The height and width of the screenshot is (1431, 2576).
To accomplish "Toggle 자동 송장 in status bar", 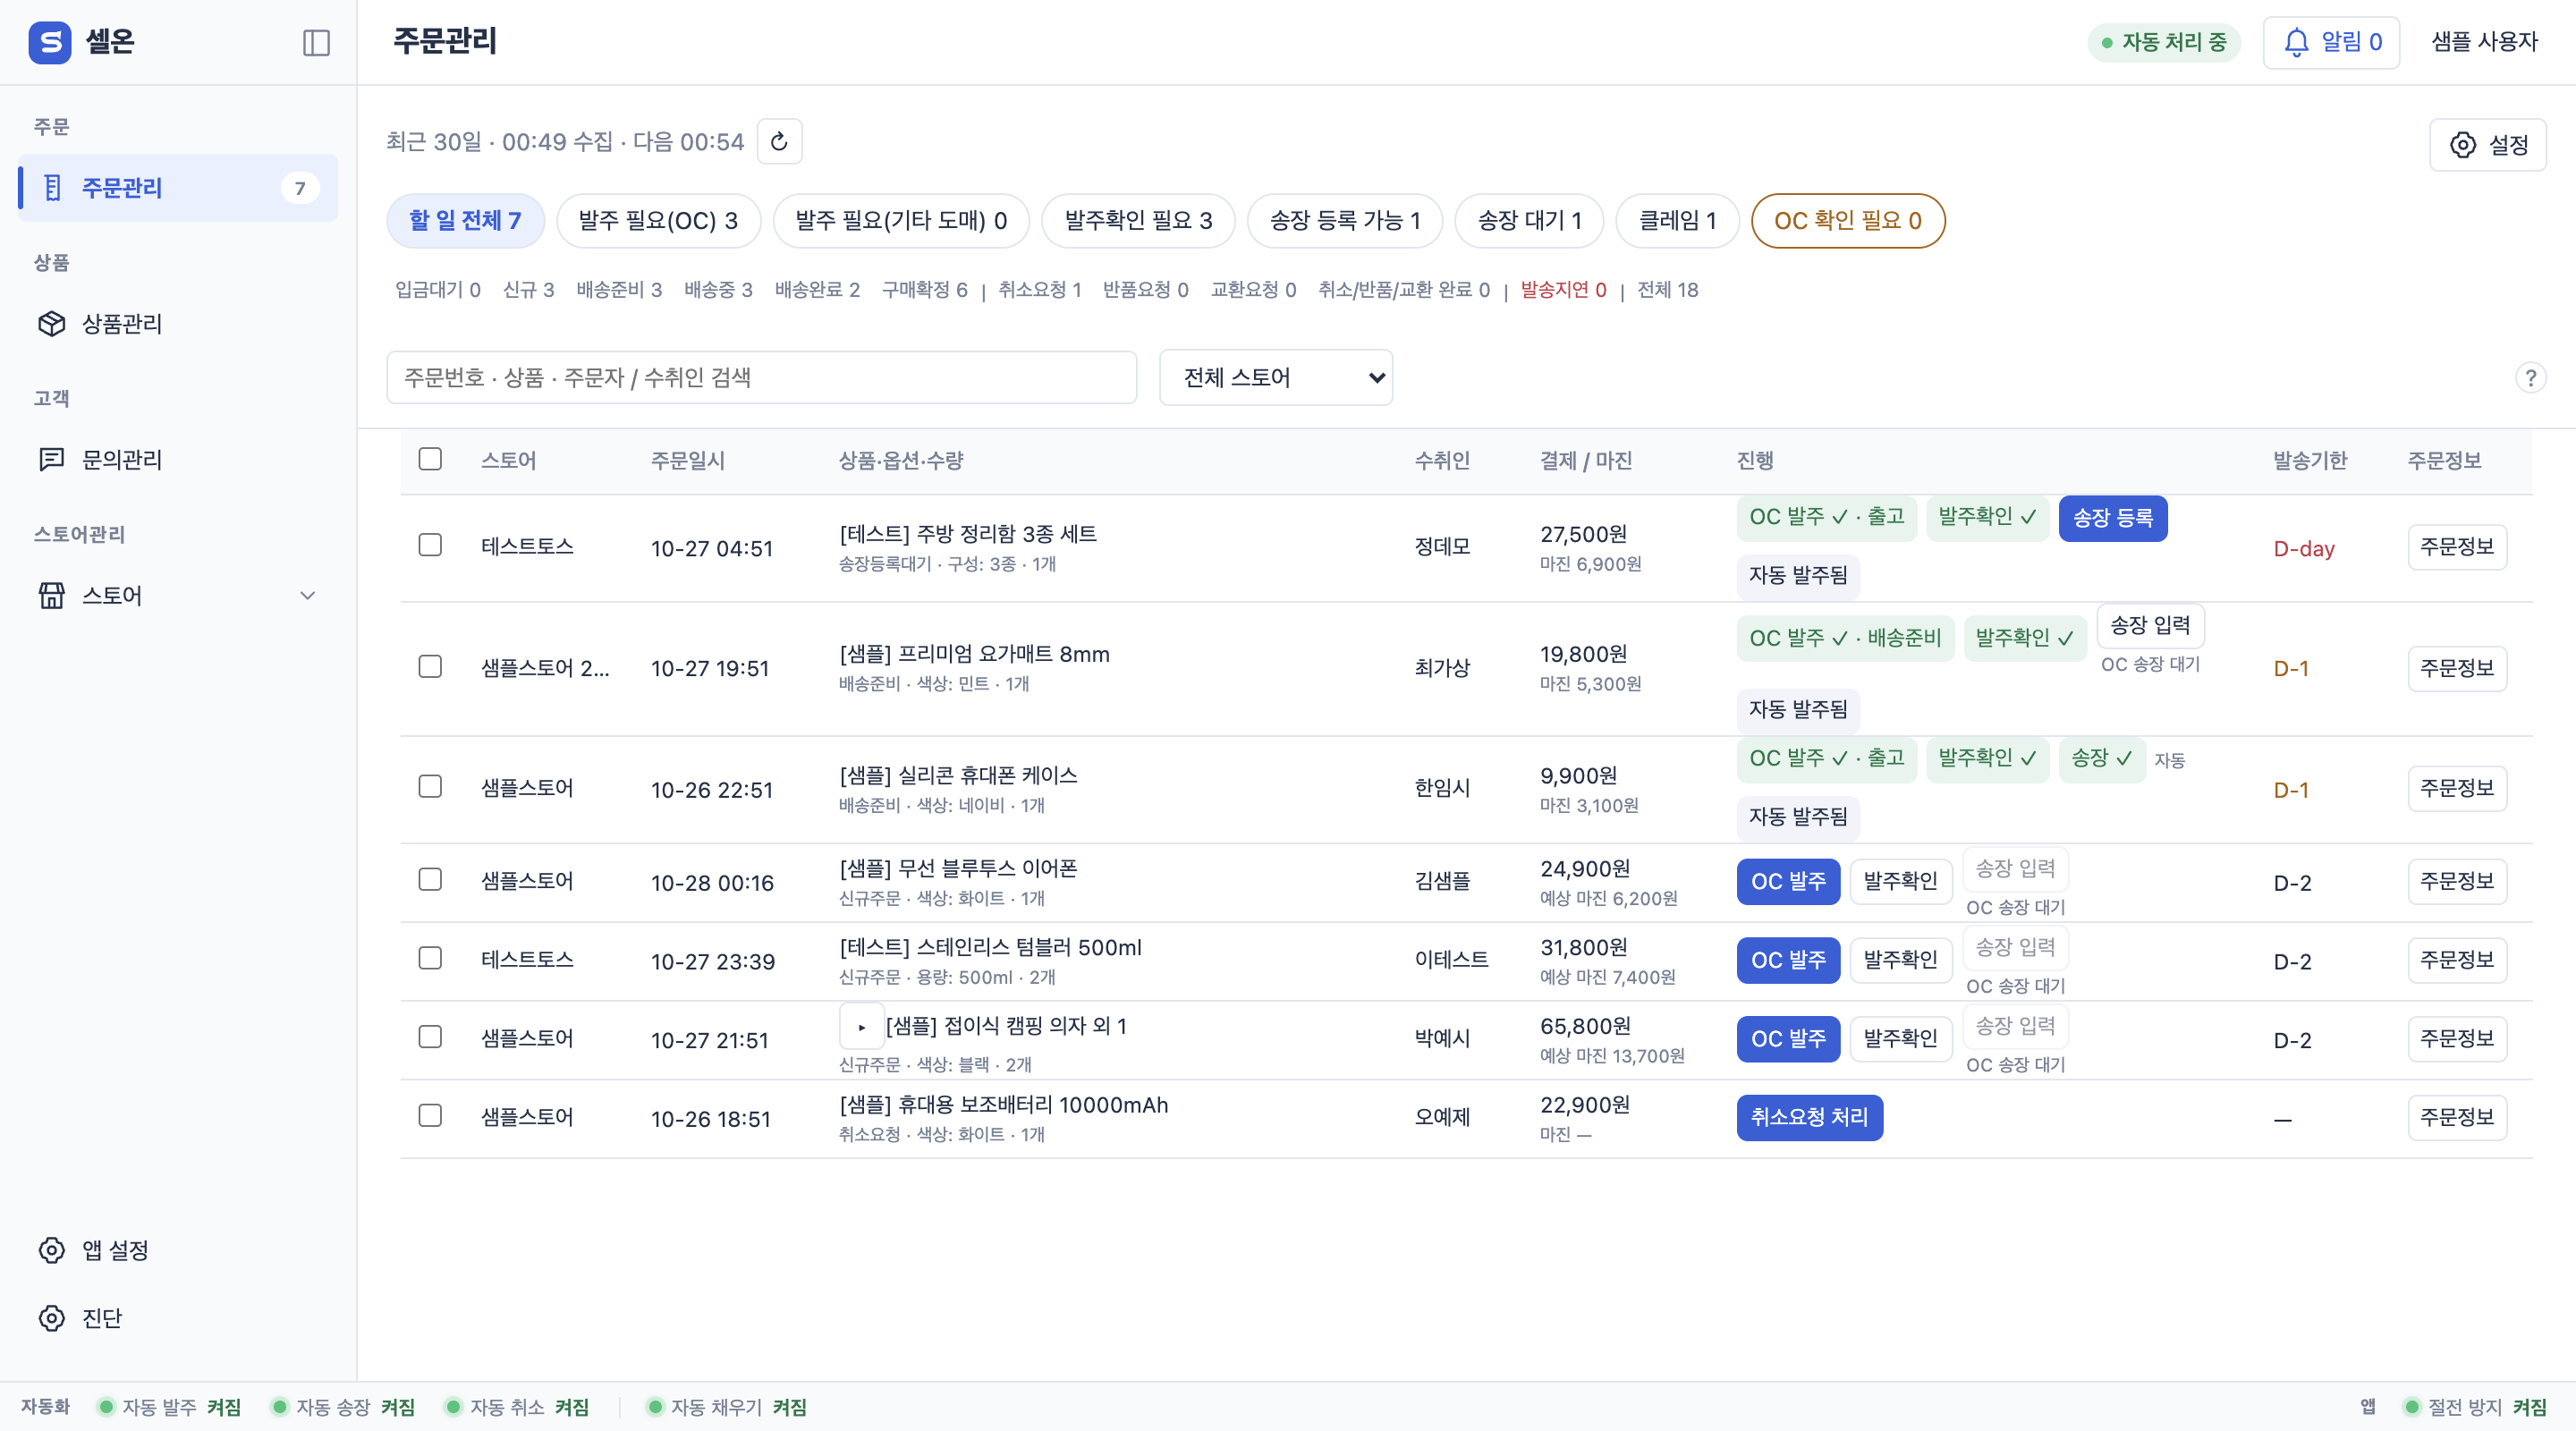I will tap(343, 1407).
